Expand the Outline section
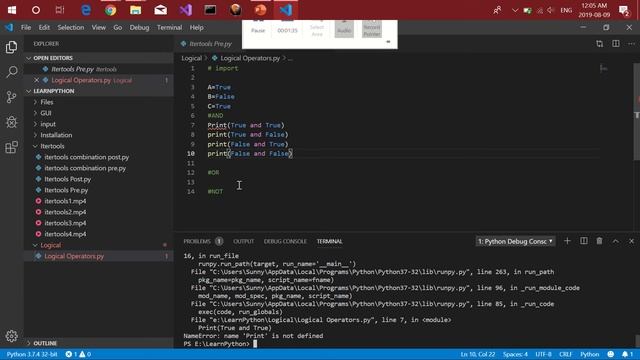The image size is (640, 360). pyautogui.click(x=99, y=343)
